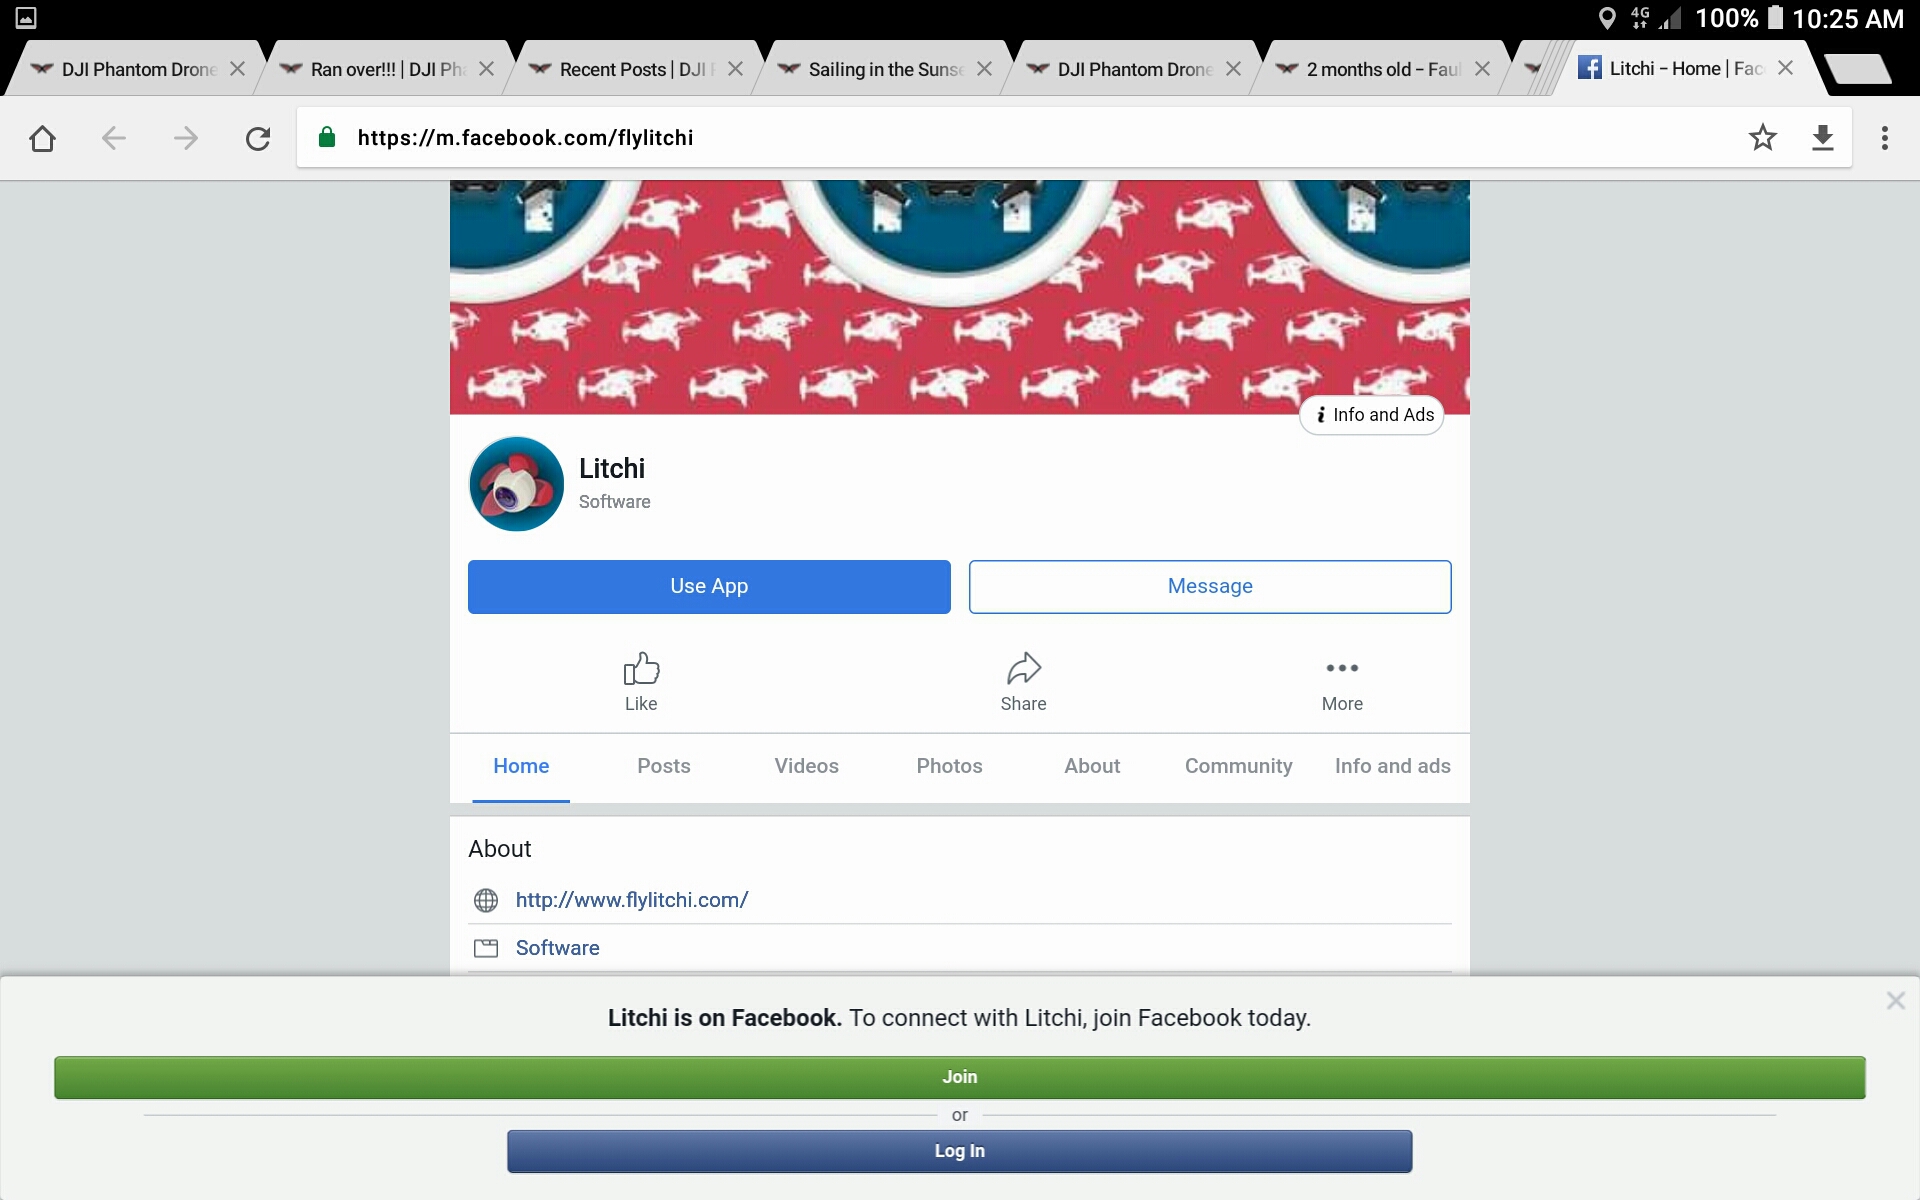The height and width of the screenshot is (1200, 1920).
Task: Dismiss the join Facebook banner
Action: (1895, 1000)
